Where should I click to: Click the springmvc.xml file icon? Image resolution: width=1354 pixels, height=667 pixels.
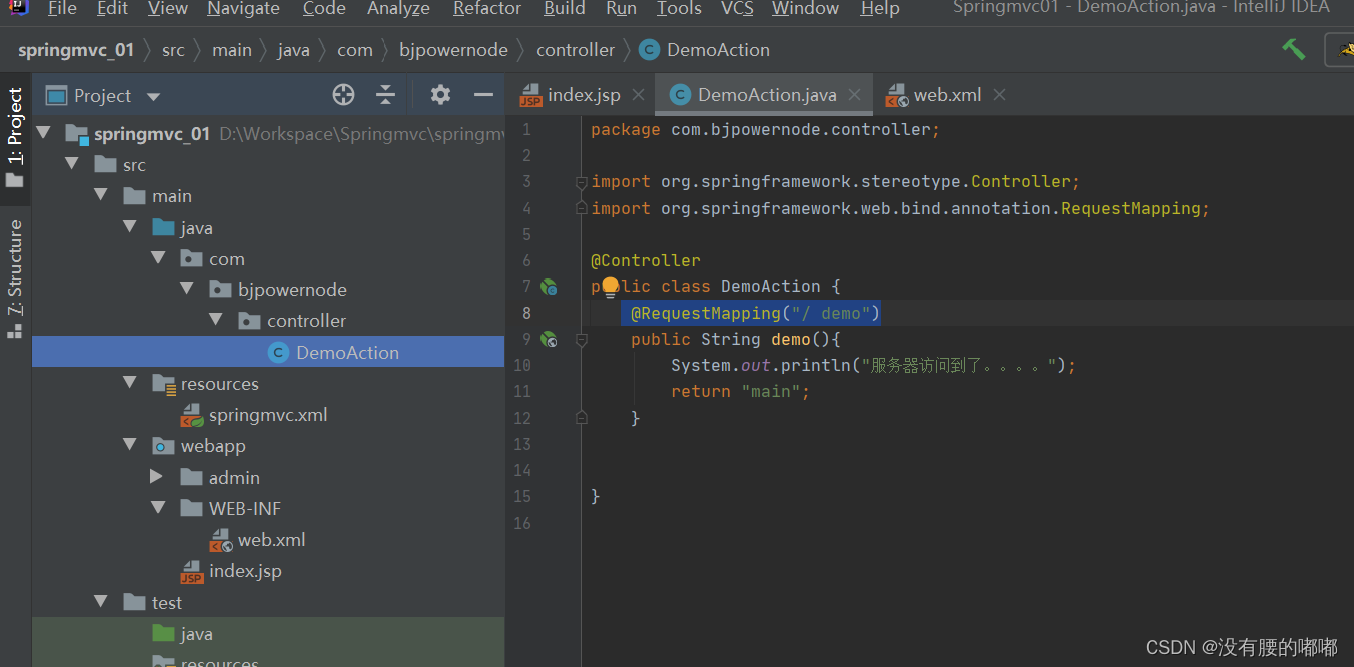click(x=191, y=415)
